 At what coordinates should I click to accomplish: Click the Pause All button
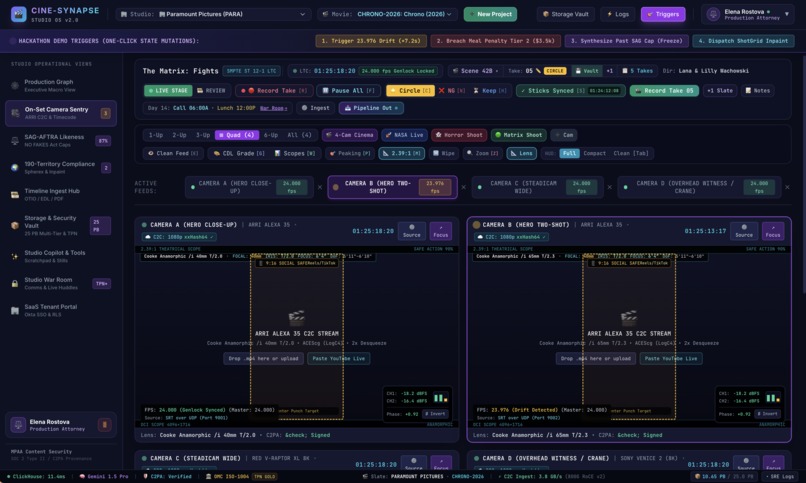348,90
